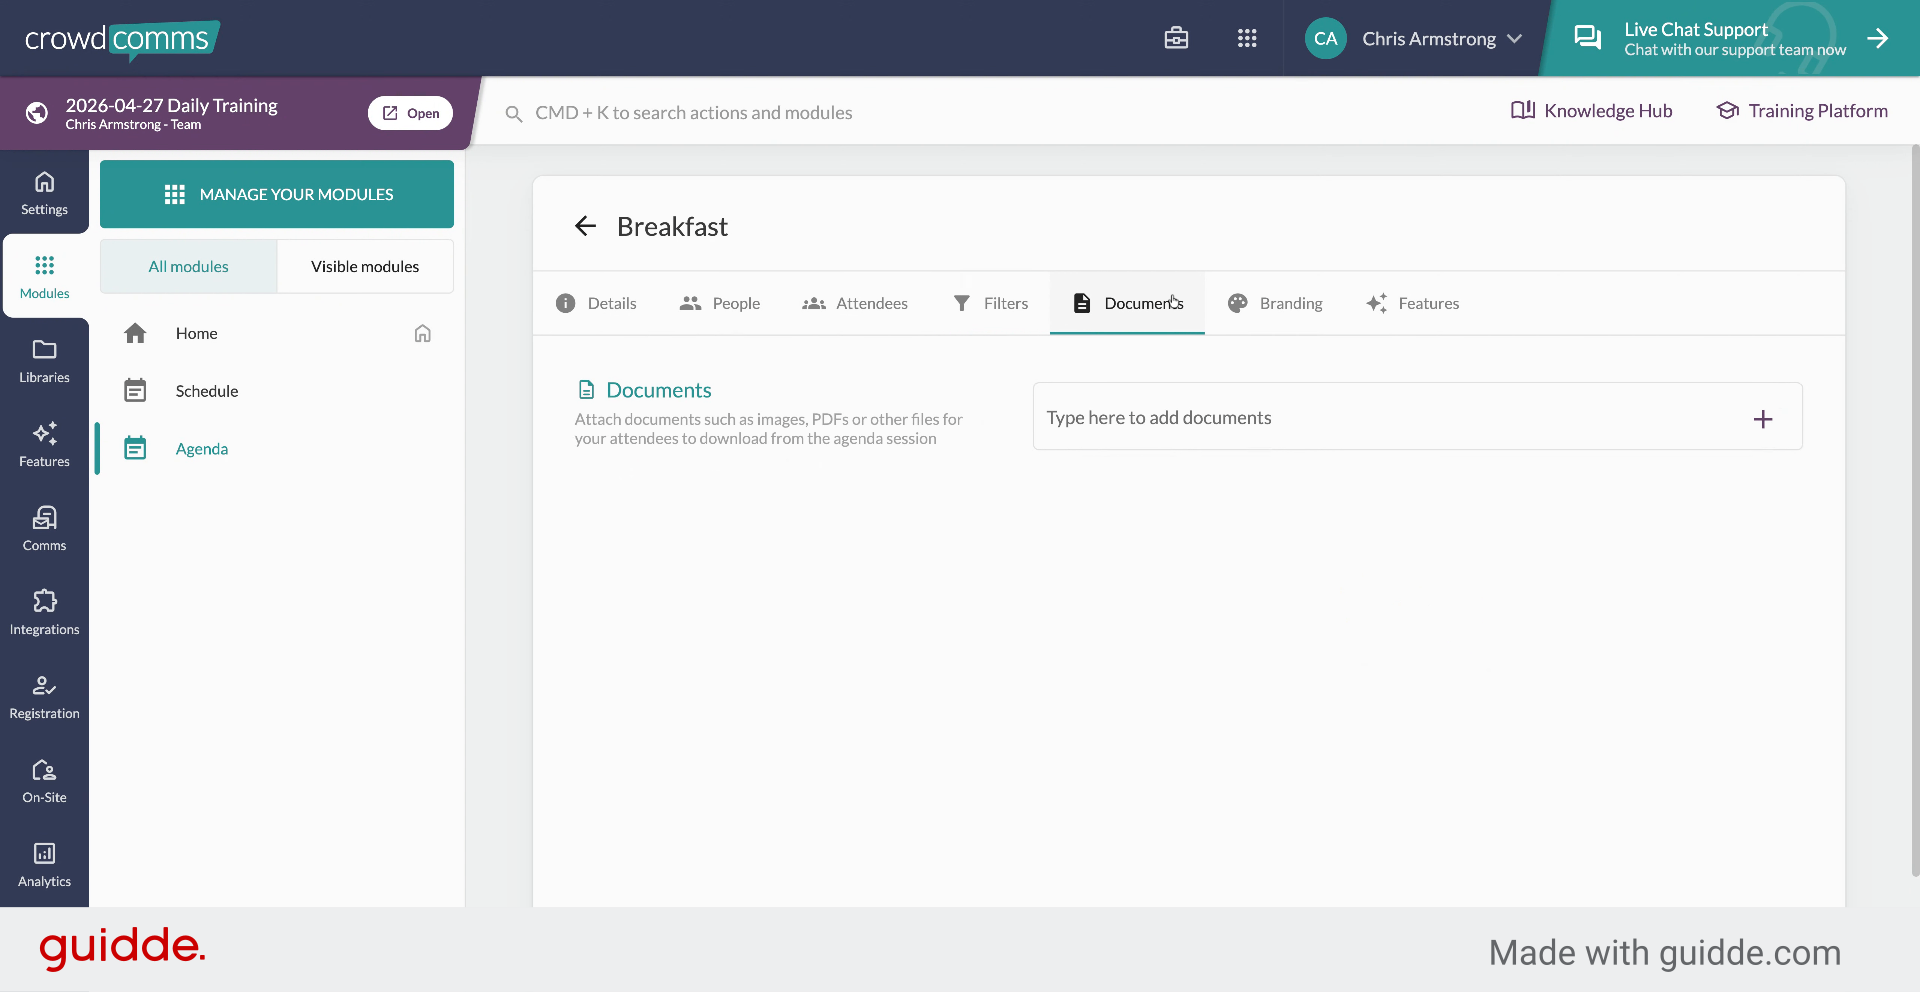Click the plus icon to add document
This screenshot has height=992, width=1920.
(x=1763, y=419)
